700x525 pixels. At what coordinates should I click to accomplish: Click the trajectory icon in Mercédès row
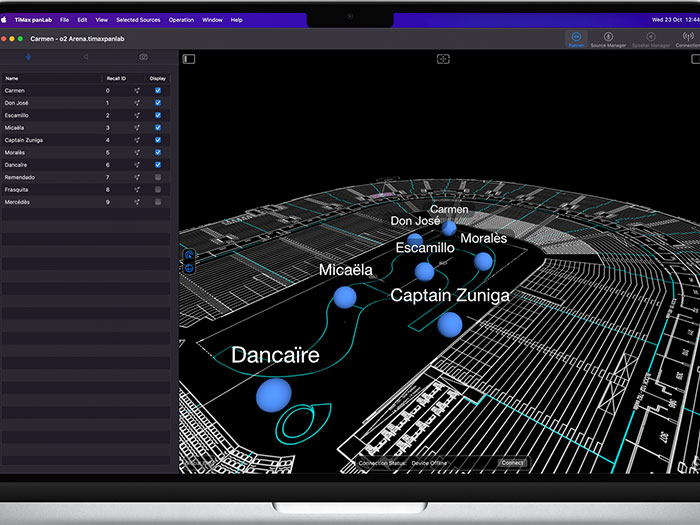tap(137, 202)
